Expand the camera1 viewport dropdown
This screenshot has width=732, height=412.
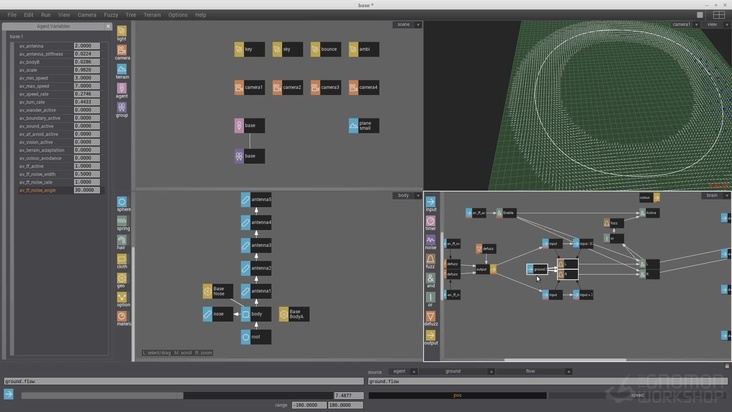695,24
